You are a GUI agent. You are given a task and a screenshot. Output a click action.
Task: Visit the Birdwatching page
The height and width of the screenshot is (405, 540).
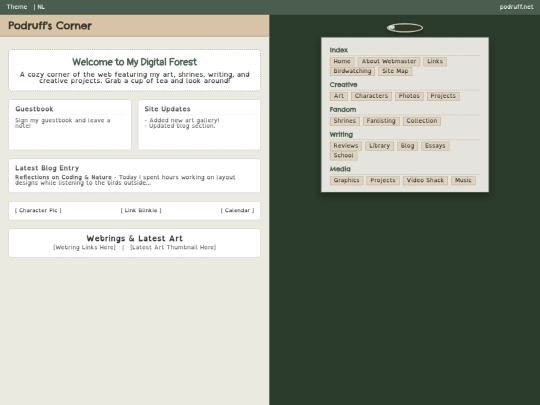[x=352, y=71]
